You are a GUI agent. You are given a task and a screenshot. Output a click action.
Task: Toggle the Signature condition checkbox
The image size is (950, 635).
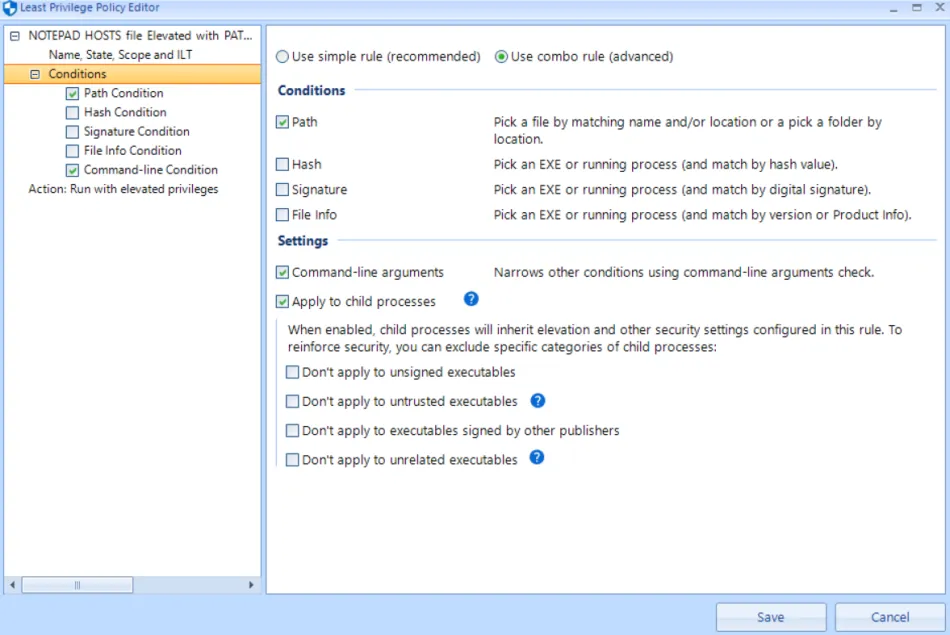283,190
